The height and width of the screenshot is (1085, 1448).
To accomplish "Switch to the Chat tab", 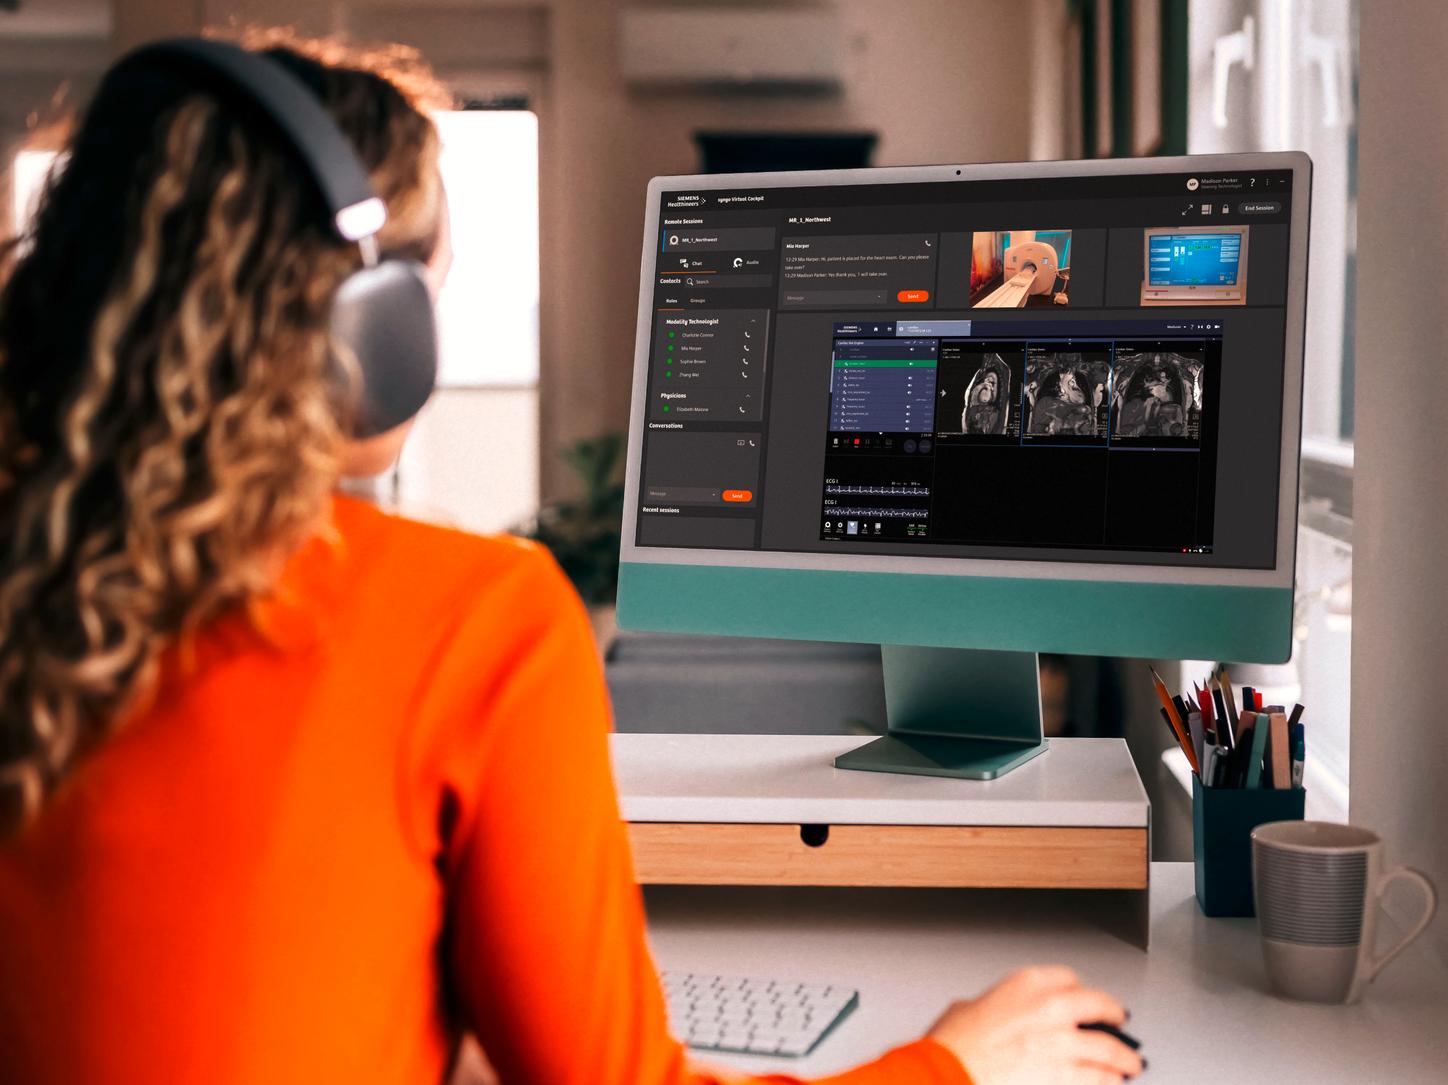I will click(692, 263).
